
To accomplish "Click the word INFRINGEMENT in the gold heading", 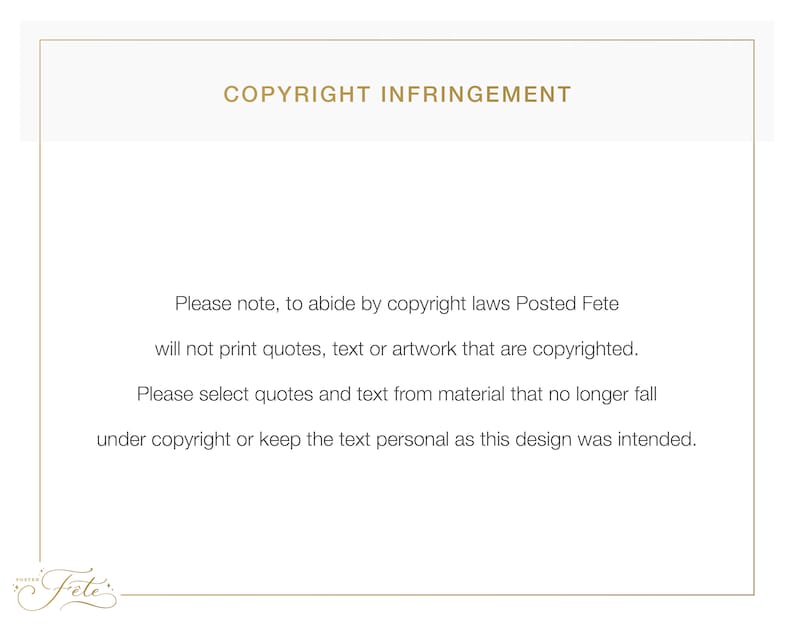I will (x=477, y=95).
